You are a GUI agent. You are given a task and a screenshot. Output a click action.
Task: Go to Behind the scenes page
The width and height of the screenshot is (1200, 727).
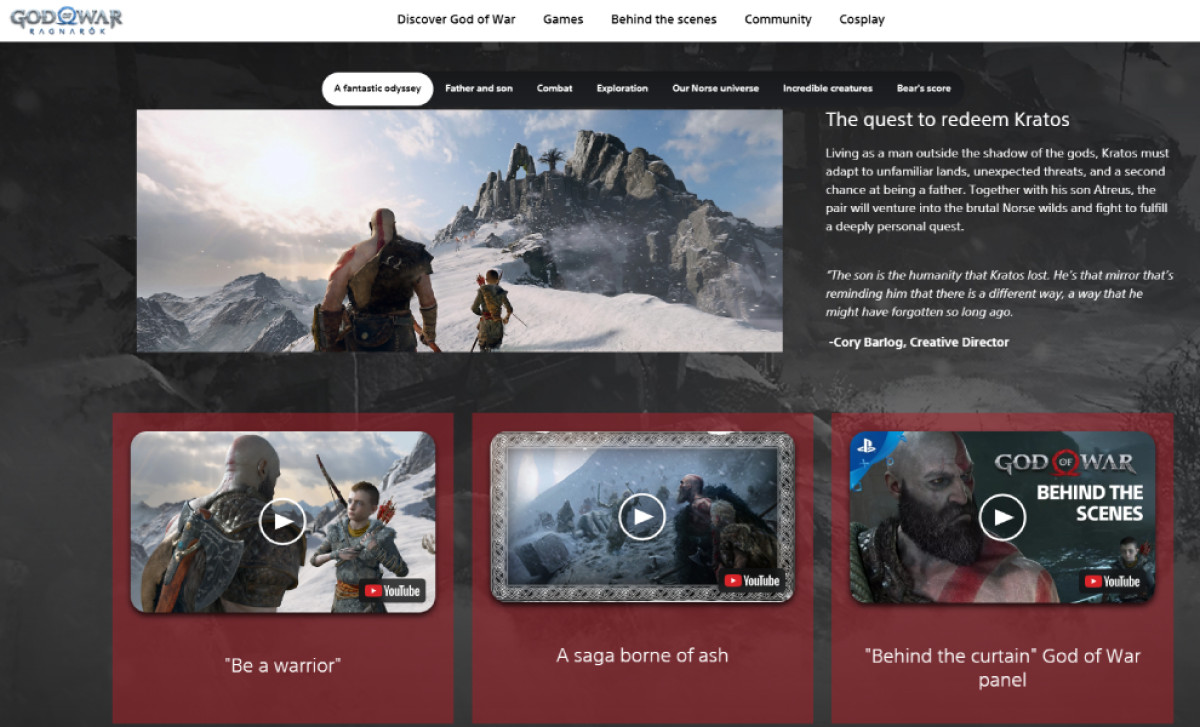[x=663, y=19]
